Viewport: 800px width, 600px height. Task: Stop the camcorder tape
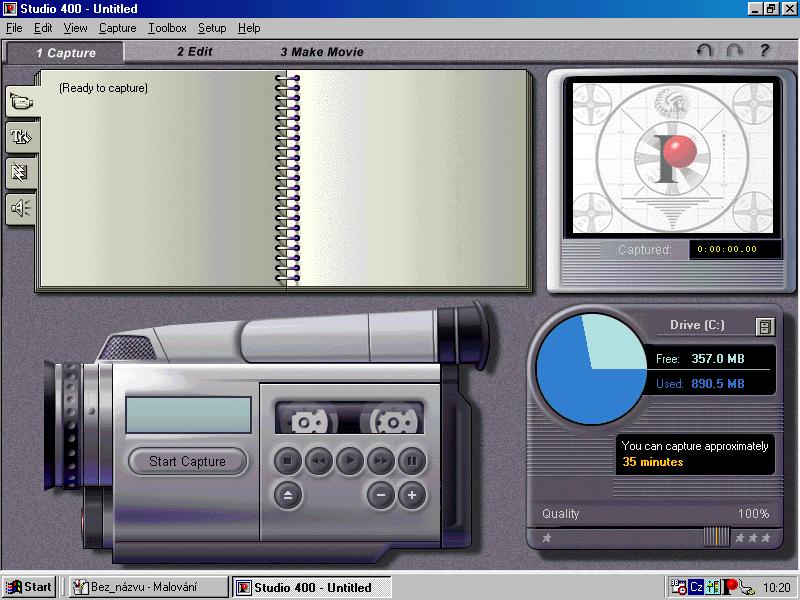click(x=288, y=461)
